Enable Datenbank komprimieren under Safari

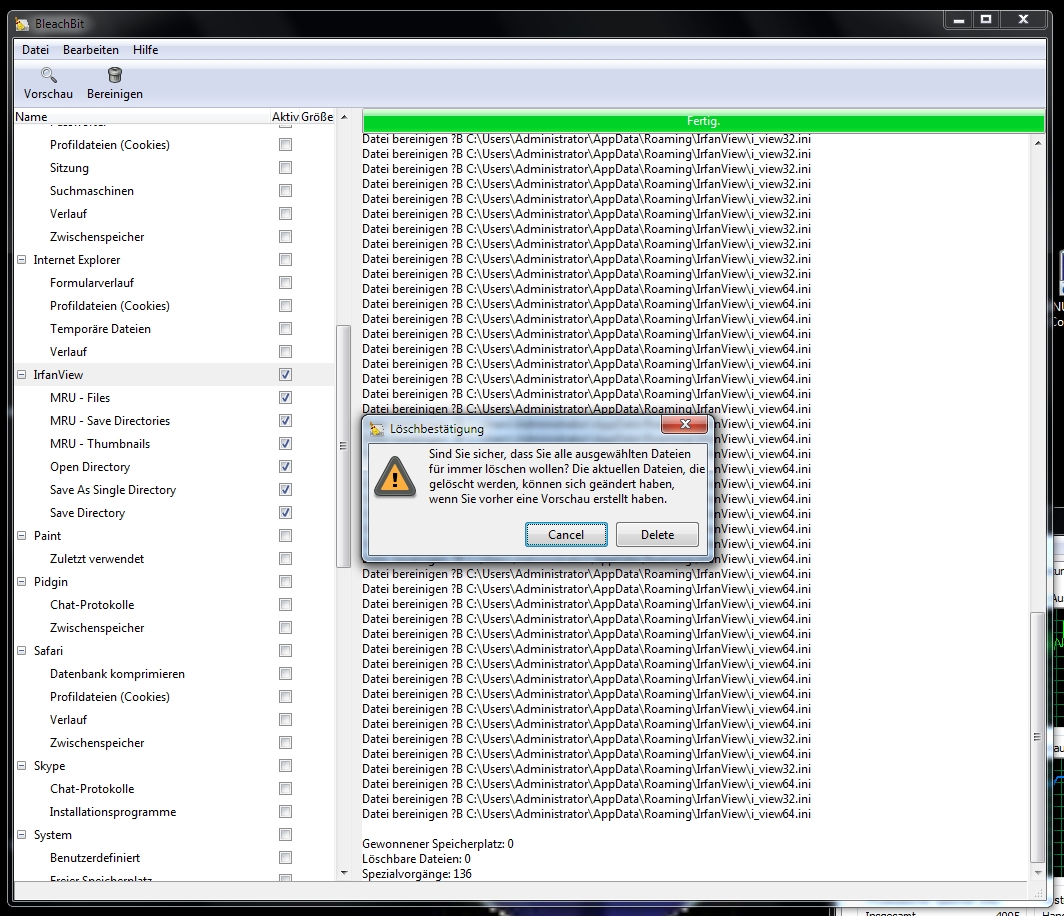point(285,673)
